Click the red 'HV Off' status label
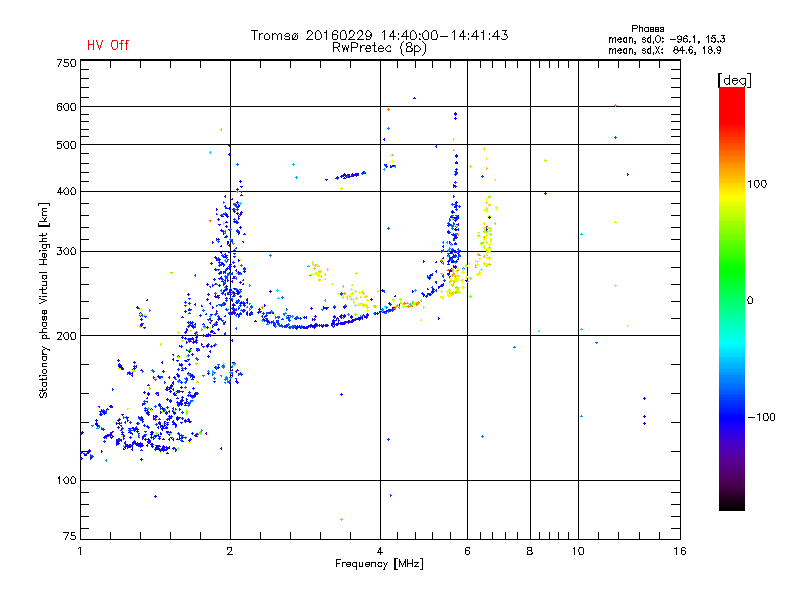 click(108, 45)
